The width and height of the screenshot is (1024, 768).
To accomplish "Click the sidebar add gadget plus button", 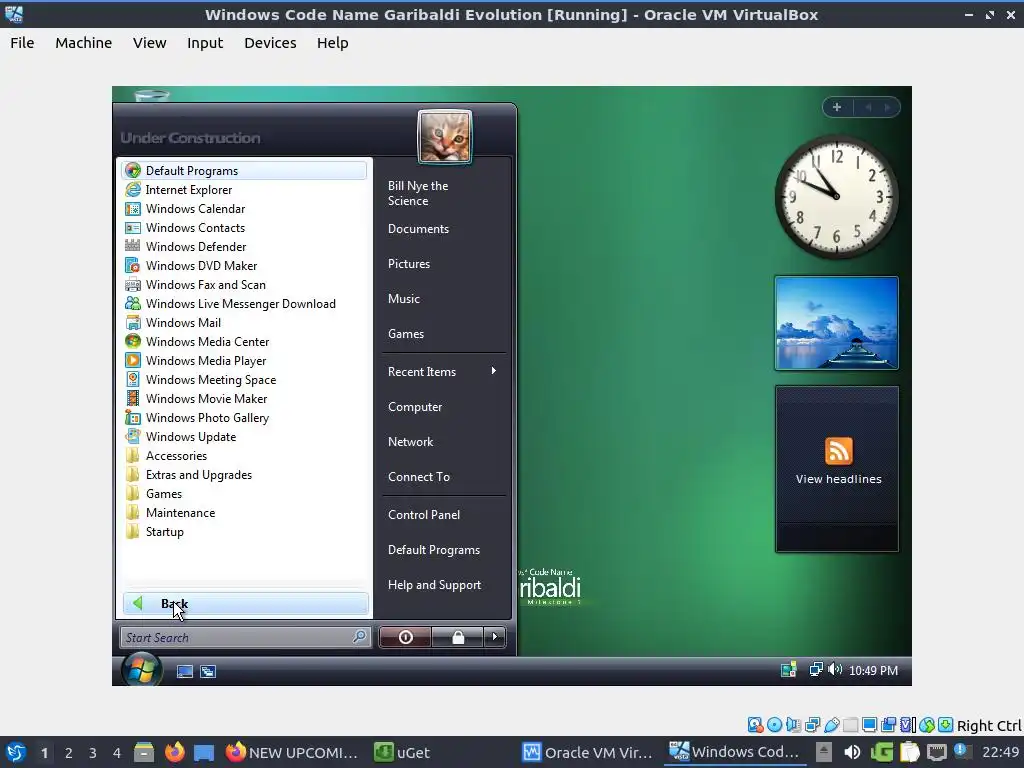I will click(x=837, y=107).
